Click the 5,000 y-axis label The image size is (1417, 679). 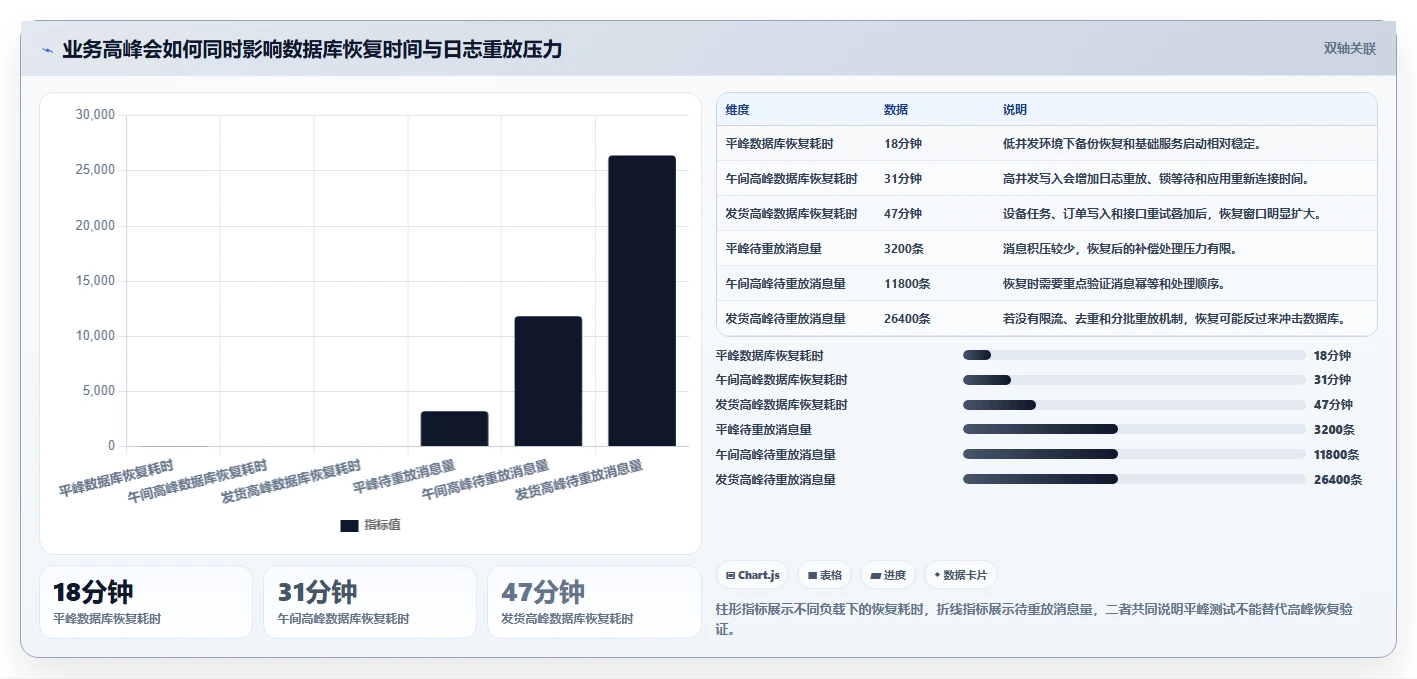(98, 391)
